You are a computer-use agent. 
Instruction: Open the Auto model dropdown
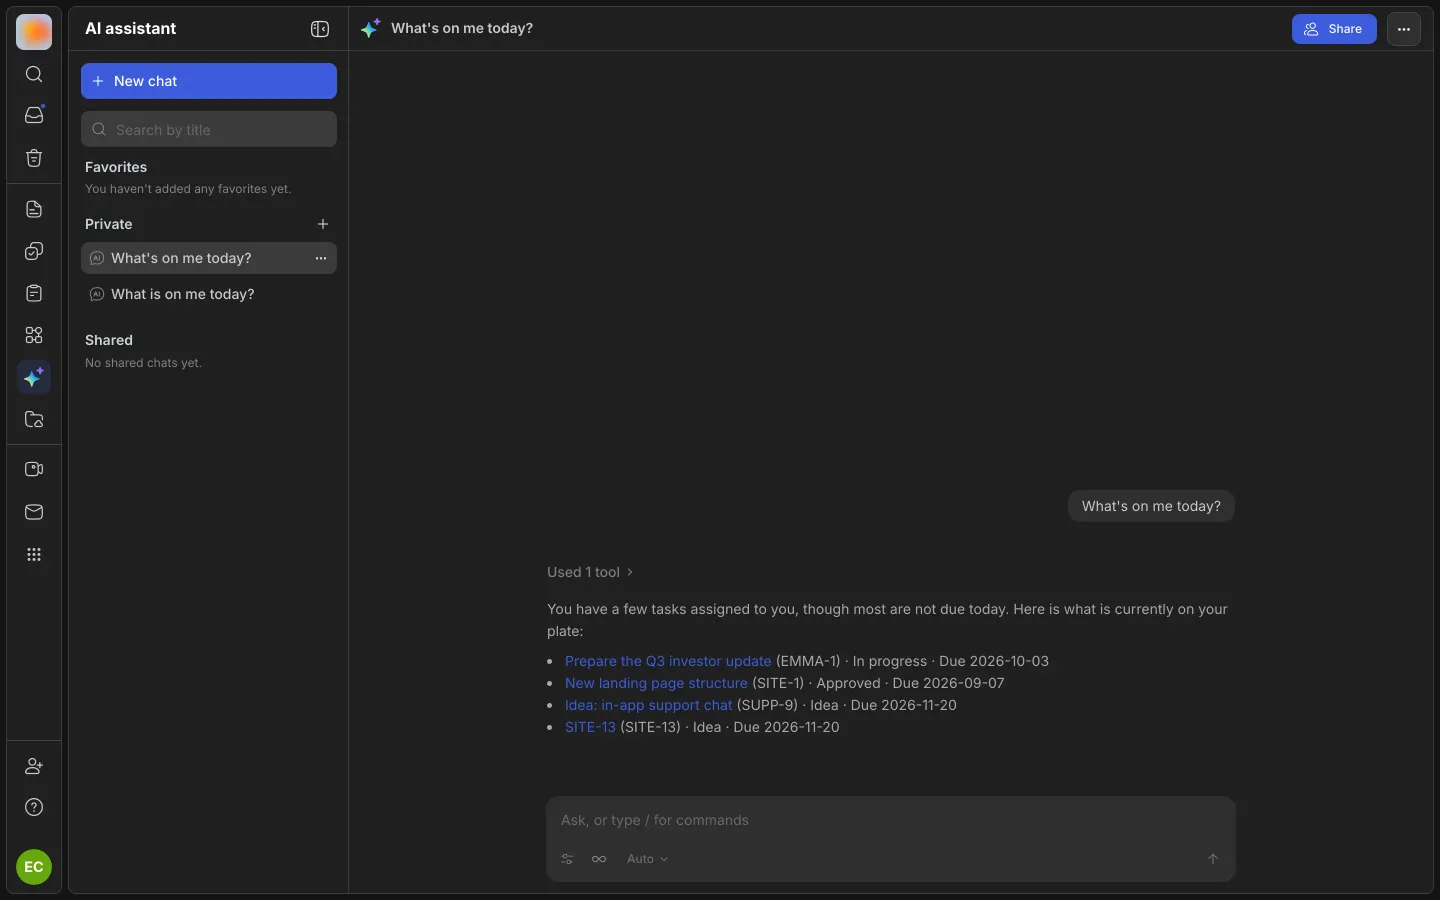pyautogui.click(x=647, y=859)
